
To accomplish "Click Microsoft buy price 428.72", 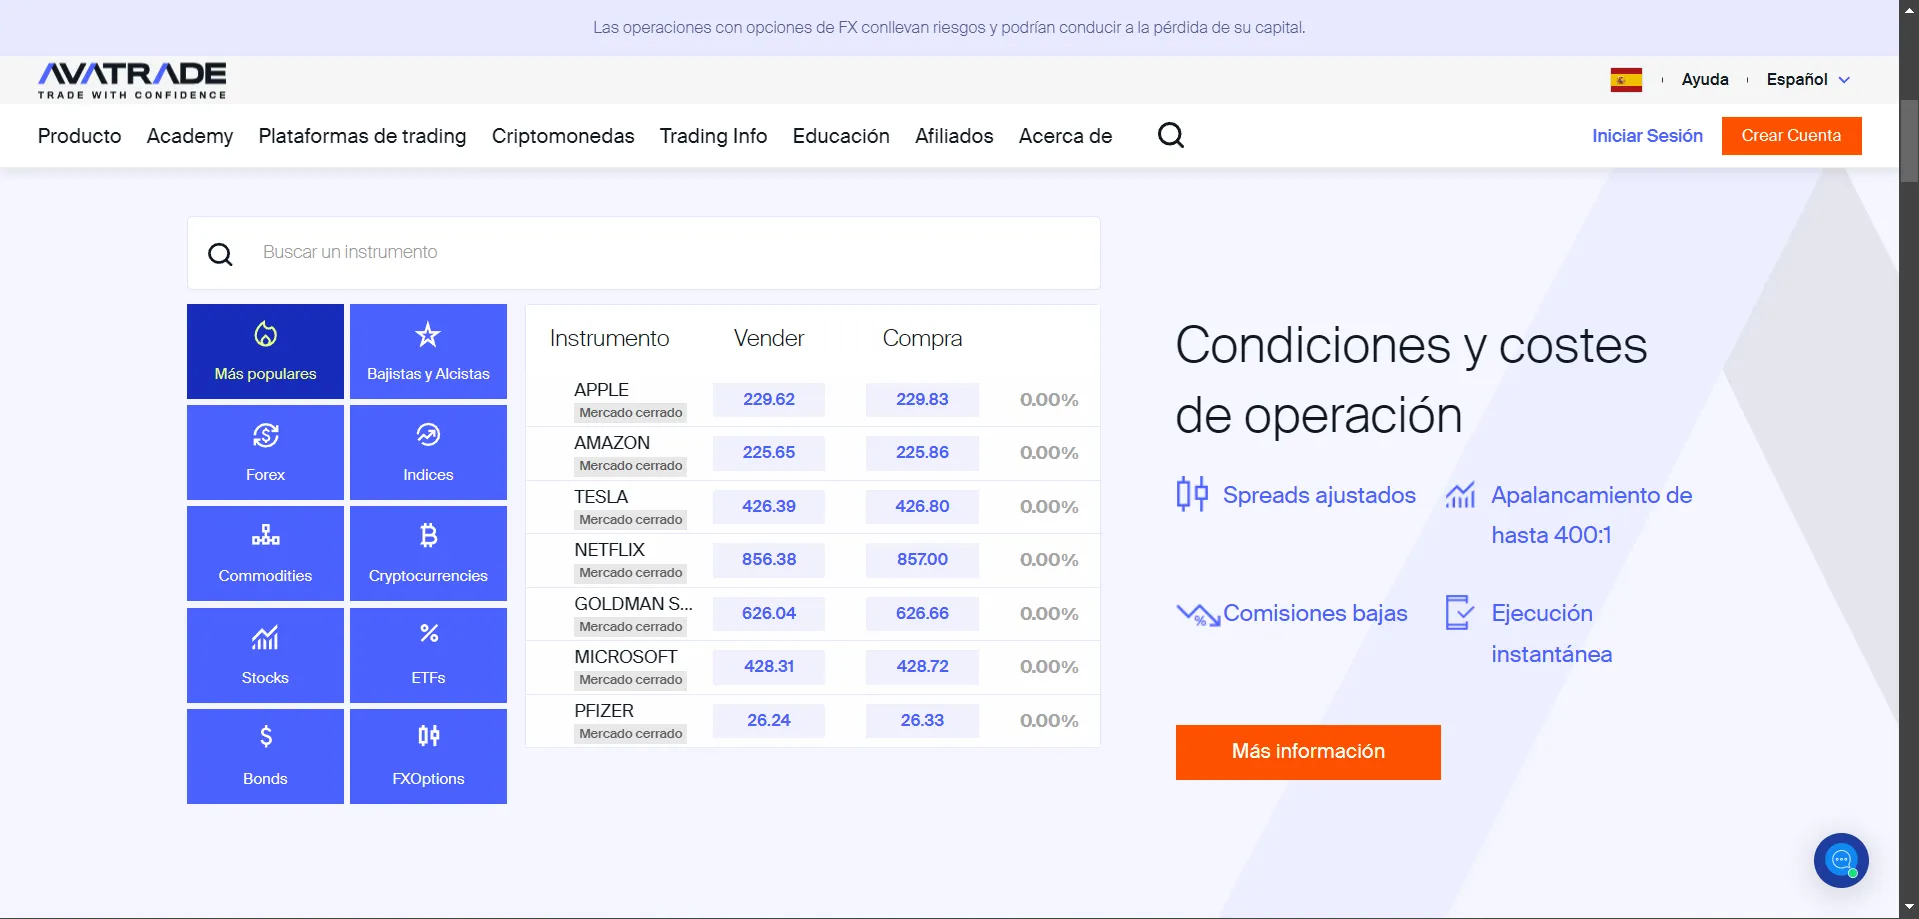I will pyautogui.click(x=922, y=666).
